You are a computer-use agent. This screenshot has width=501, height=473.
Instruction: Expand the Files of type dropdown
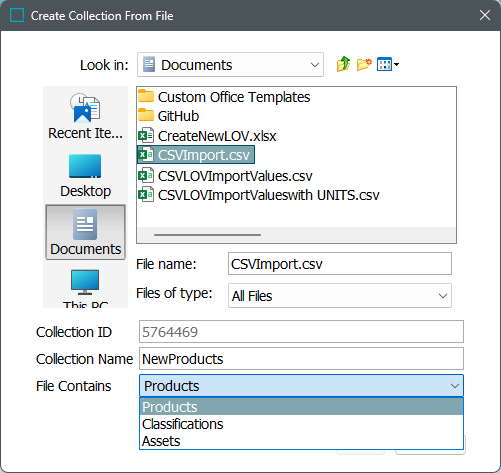(x=340, y=296)
